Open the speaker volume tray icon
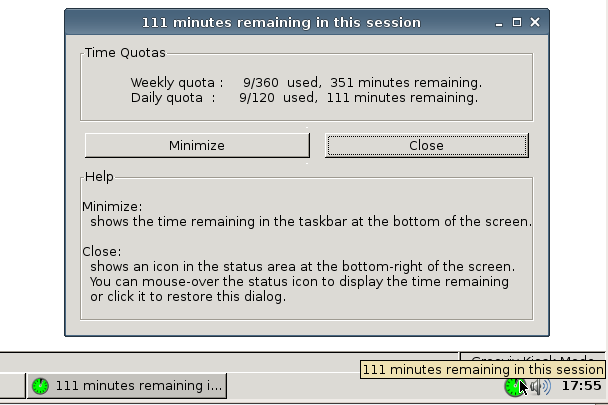Screen dimensions: 608x405 [x=541, y=386]
